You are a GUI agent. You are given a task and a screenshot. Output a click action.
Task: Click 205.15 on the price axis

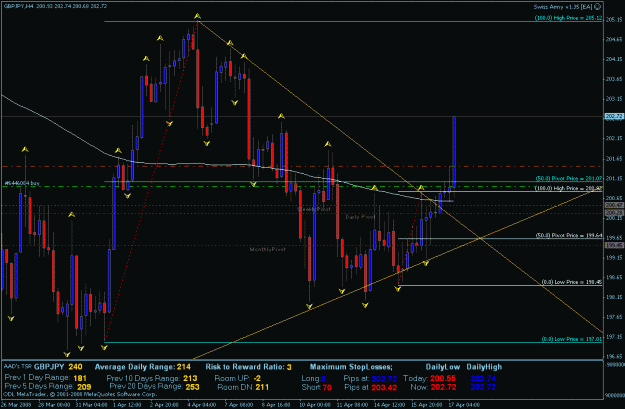(x=614, y=20)
